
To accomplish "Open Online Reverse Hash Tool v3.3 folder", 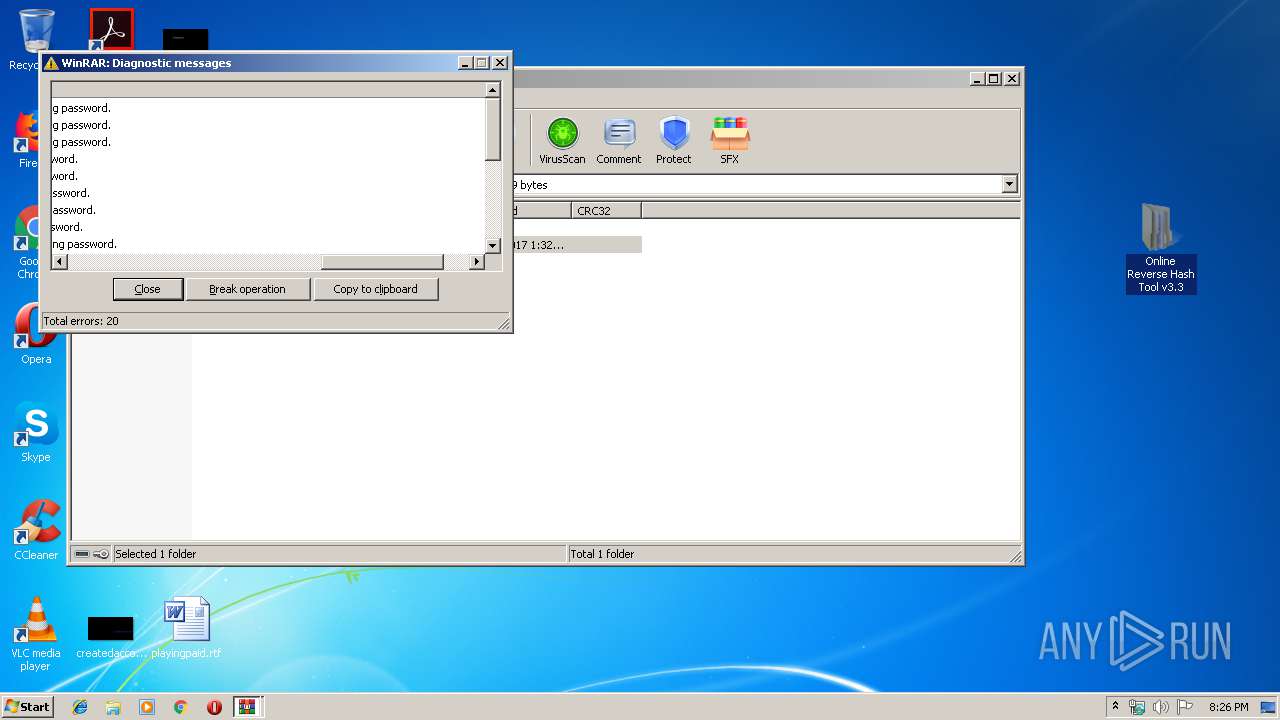I will tap(1161, 248).
